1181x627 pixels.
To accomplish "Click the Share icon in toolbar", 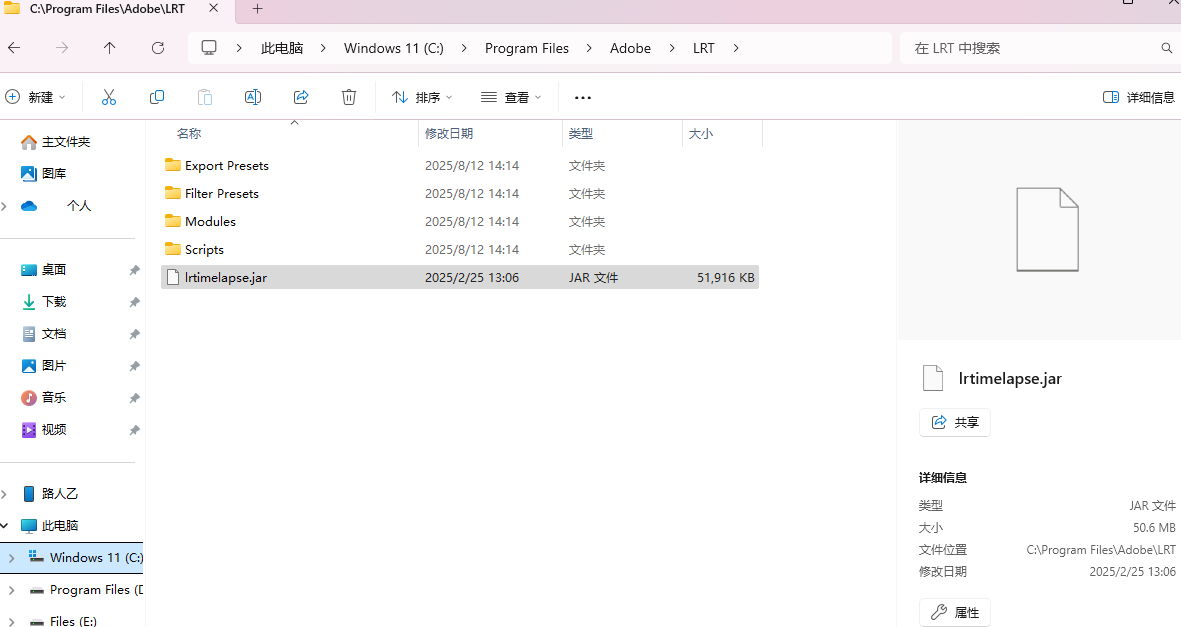I will pyautogui.click(x=301, y=97).
